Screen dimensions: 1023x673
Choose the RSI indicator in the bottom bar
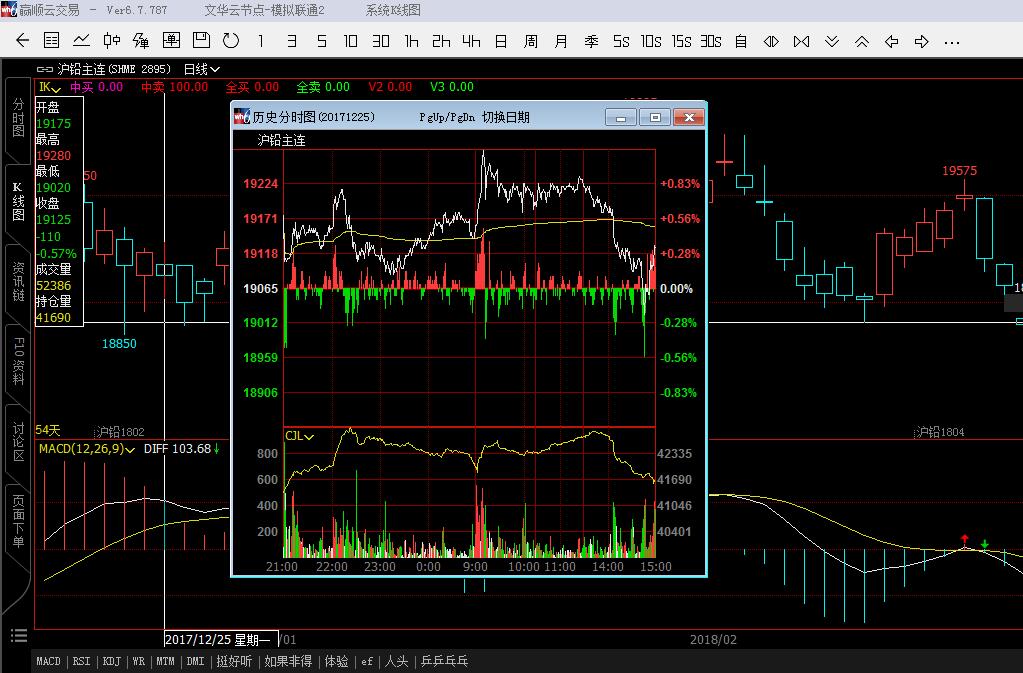point(81,661)
